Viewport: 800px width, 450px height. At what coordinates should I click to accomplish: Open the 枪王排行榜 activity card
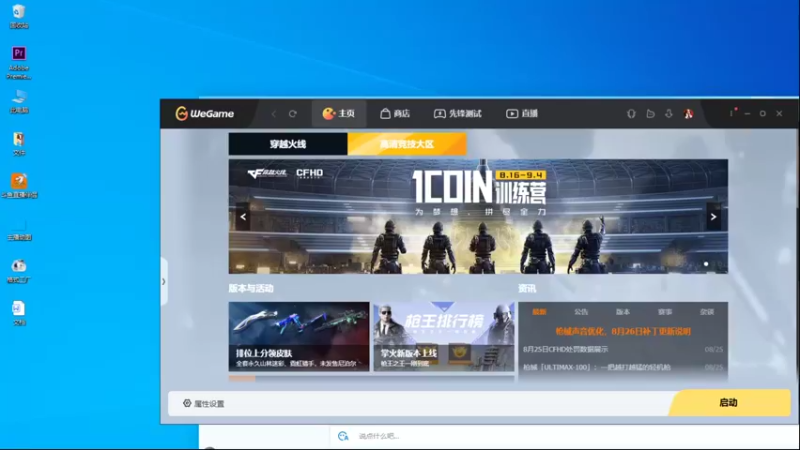[x=444, y=336]
